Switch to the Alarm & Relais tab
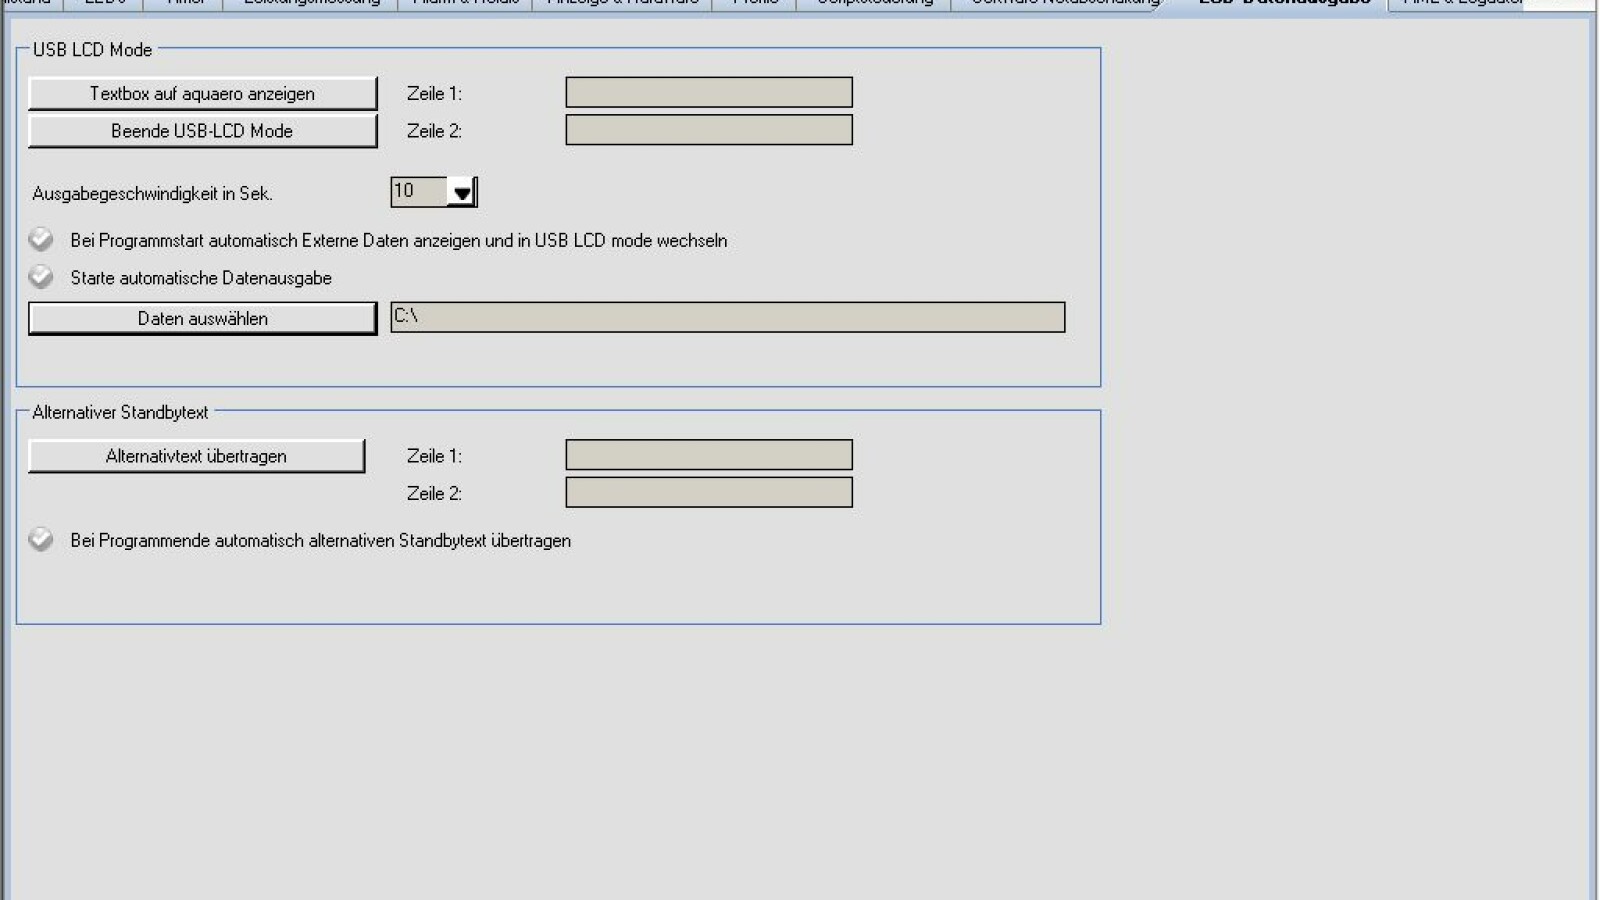The image size is (1600, 900). (466, 3)
